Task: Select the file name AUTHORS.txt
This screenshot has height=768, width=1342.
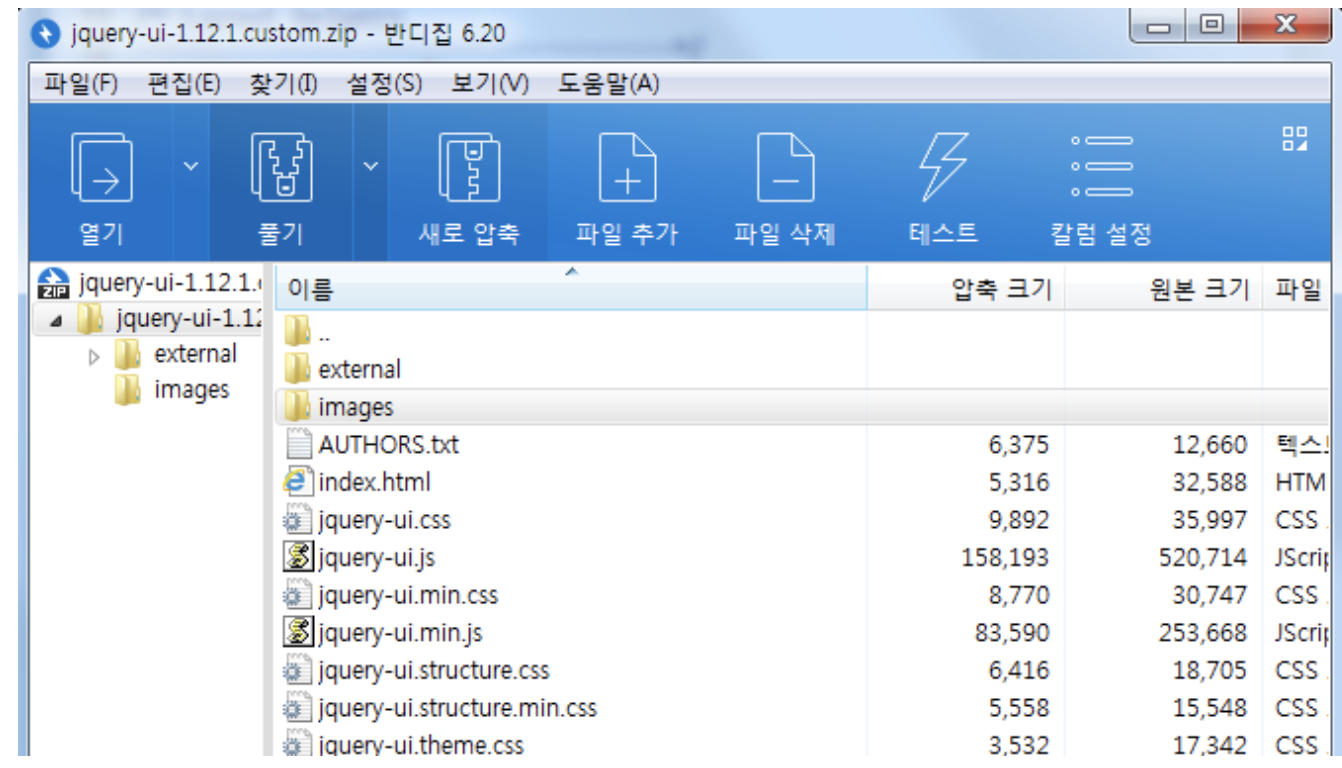Action: (x=388, y=444)
